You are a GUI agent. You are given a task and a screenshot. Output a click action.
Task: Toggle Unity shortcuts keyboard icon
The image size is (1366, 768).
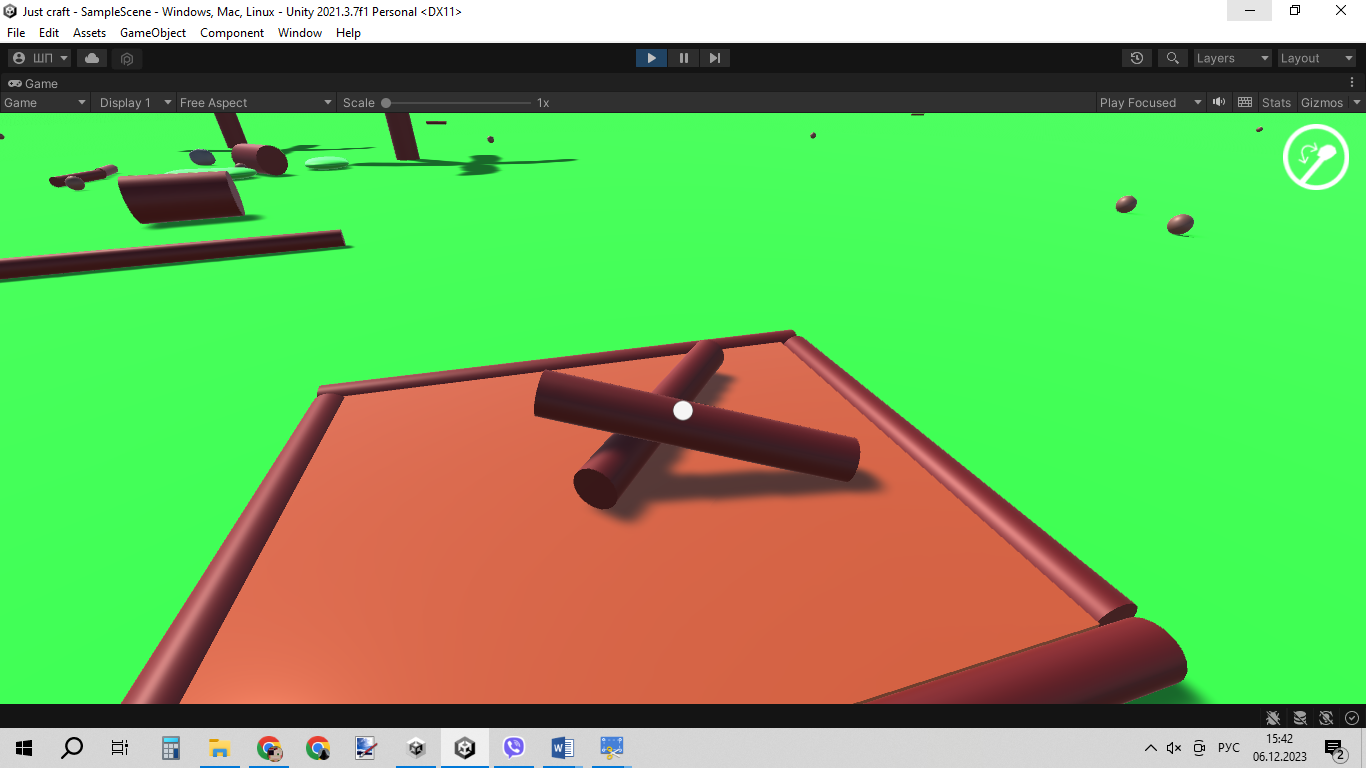coord(1245,102)
